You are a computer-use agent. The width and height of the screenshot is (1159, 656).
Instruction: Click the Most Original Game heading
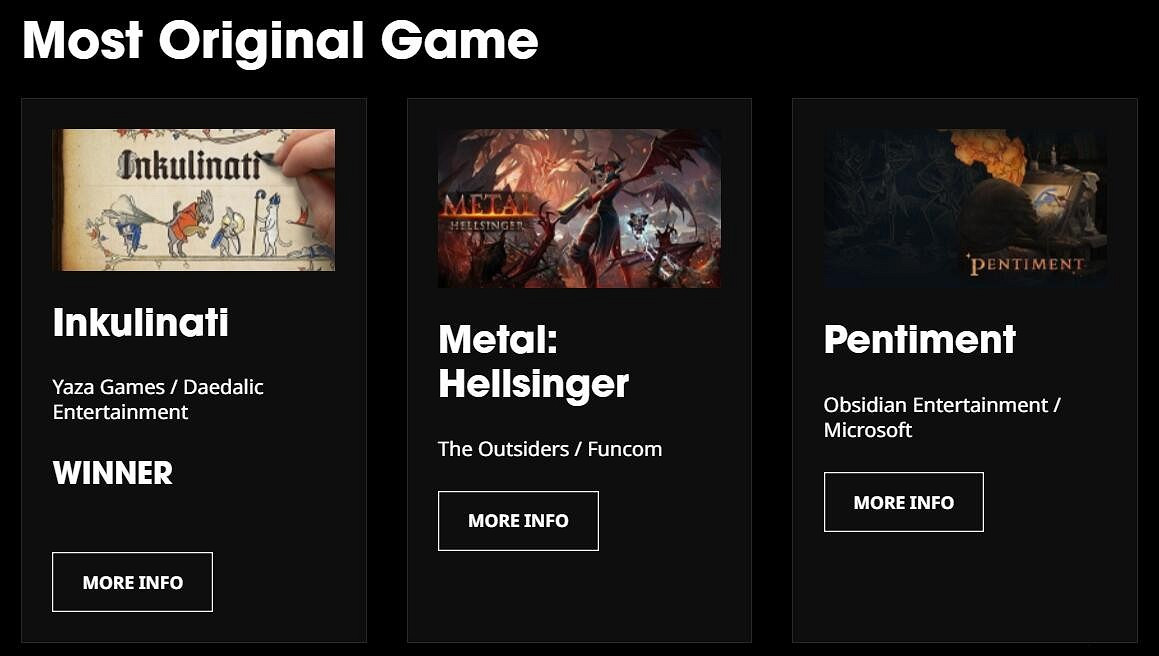pos(280,40)
